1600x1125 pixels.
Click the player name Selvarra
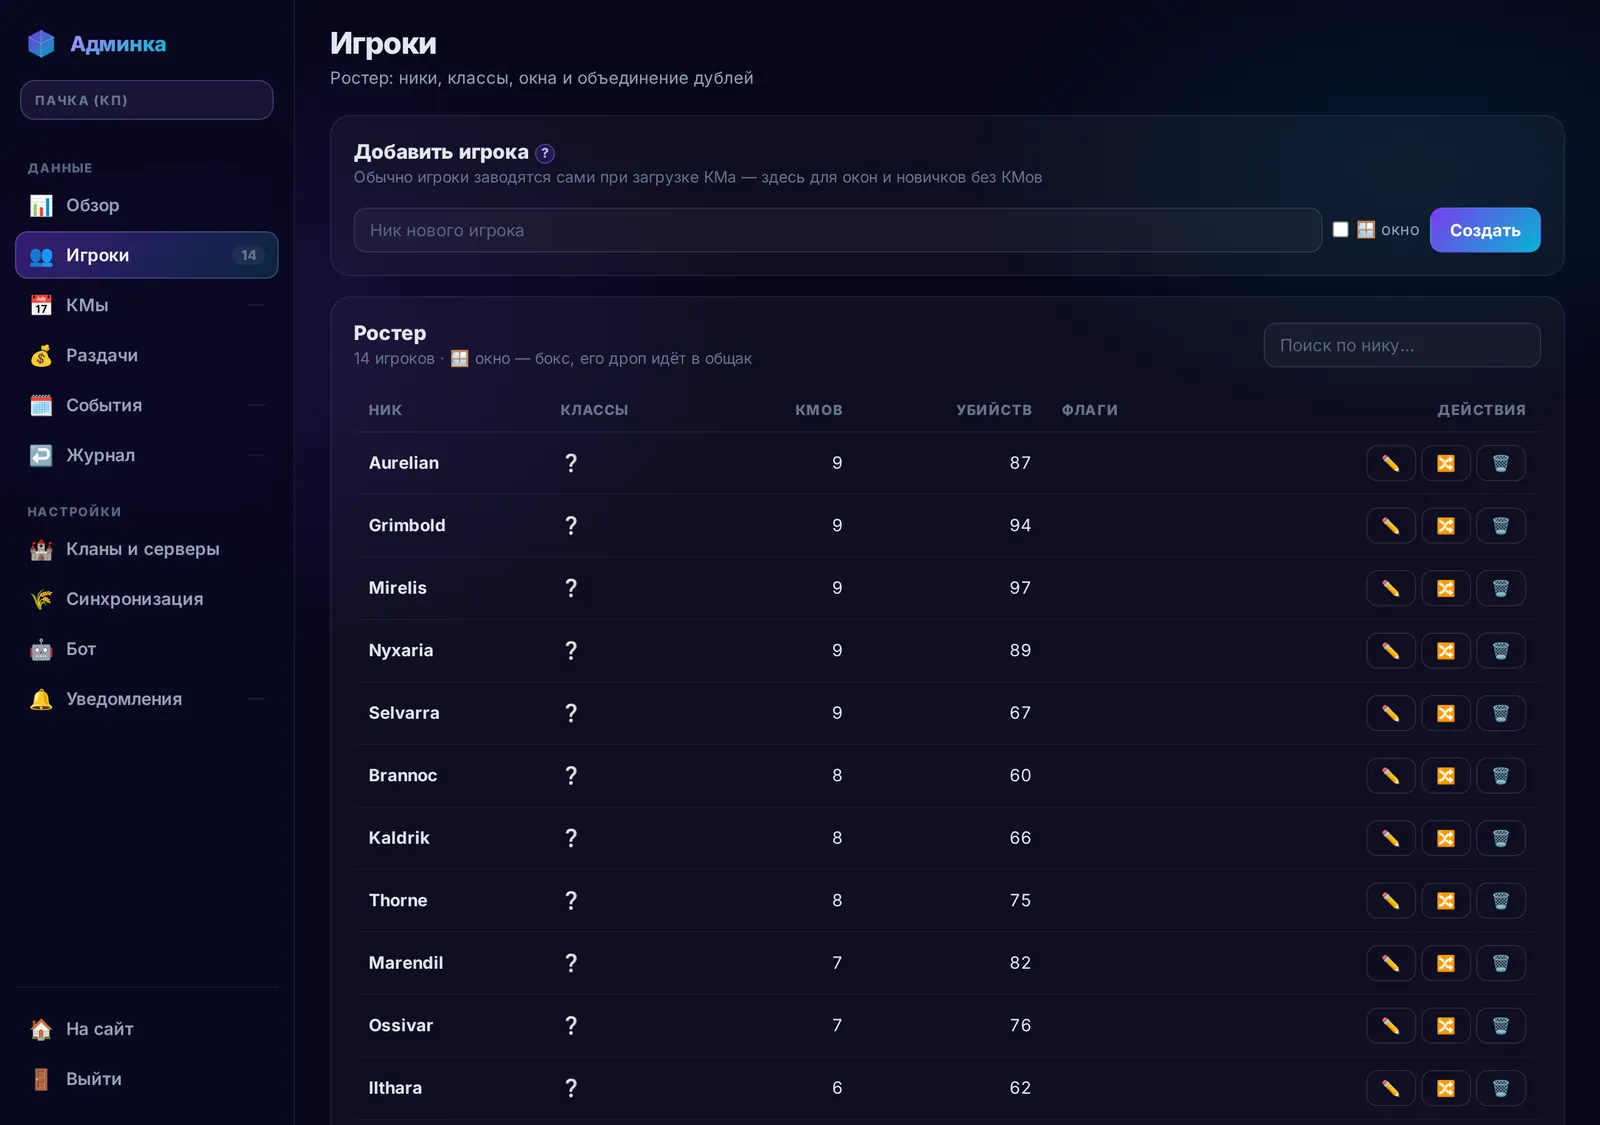[404, 713]
